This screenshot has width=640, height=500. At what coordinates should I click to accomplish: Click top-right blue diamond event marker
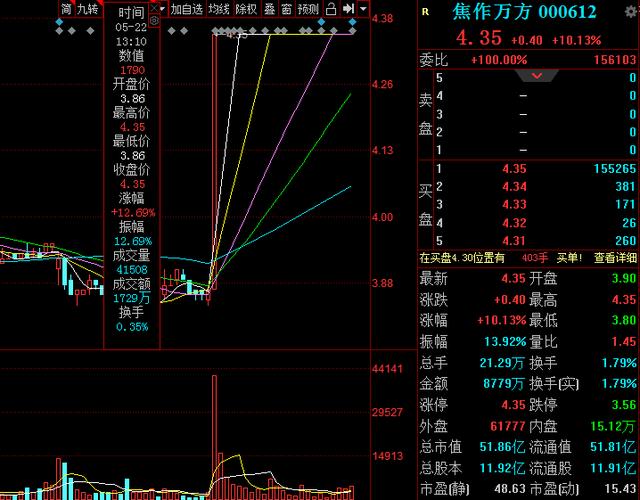(352, 22)
